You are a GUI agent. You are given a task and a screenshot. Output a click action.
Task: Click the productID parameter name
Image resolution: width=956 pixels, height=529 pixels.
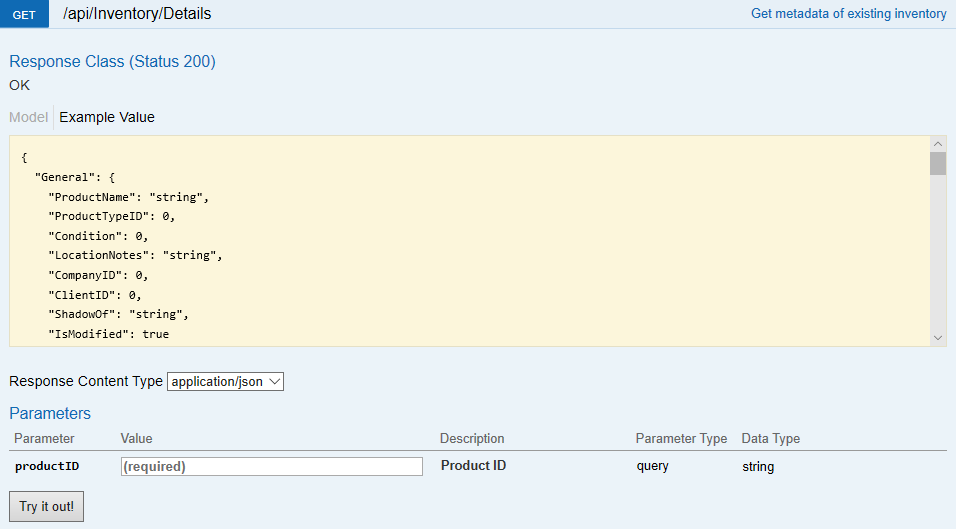click(x=47, y=466)
